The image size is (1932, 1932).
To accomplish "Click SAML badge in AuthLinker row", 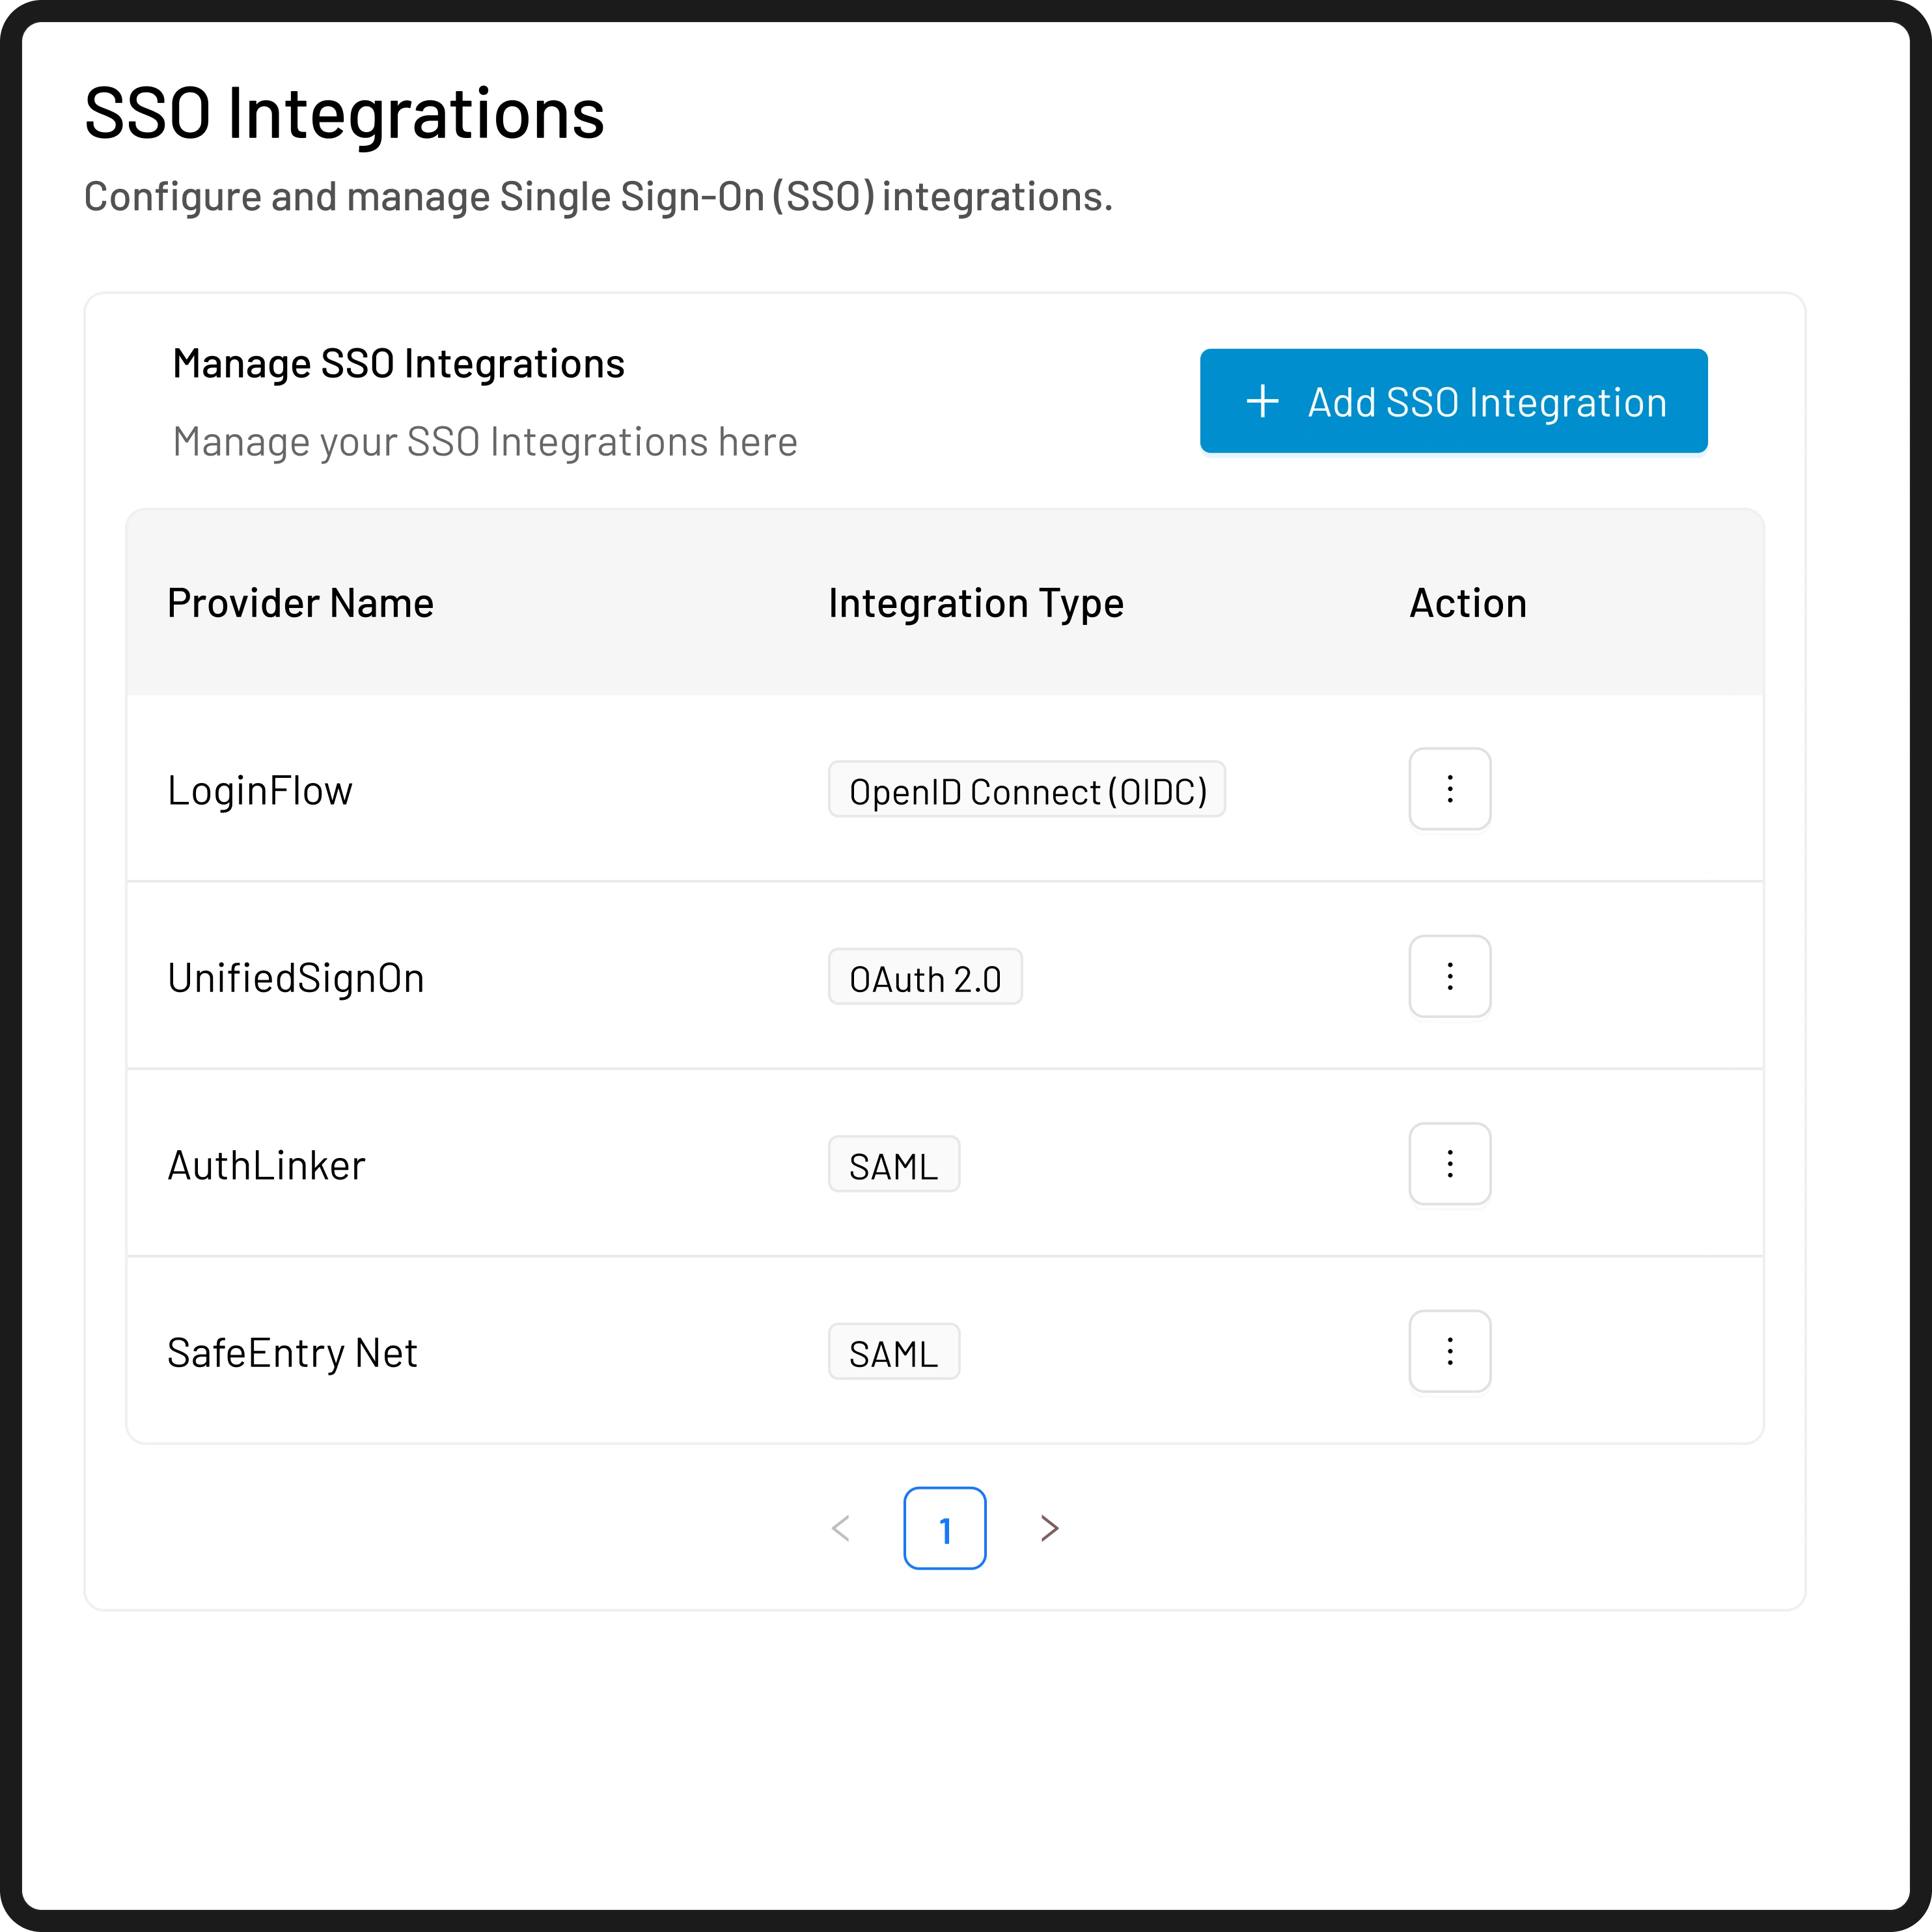I will click(x=894, y=1165).
